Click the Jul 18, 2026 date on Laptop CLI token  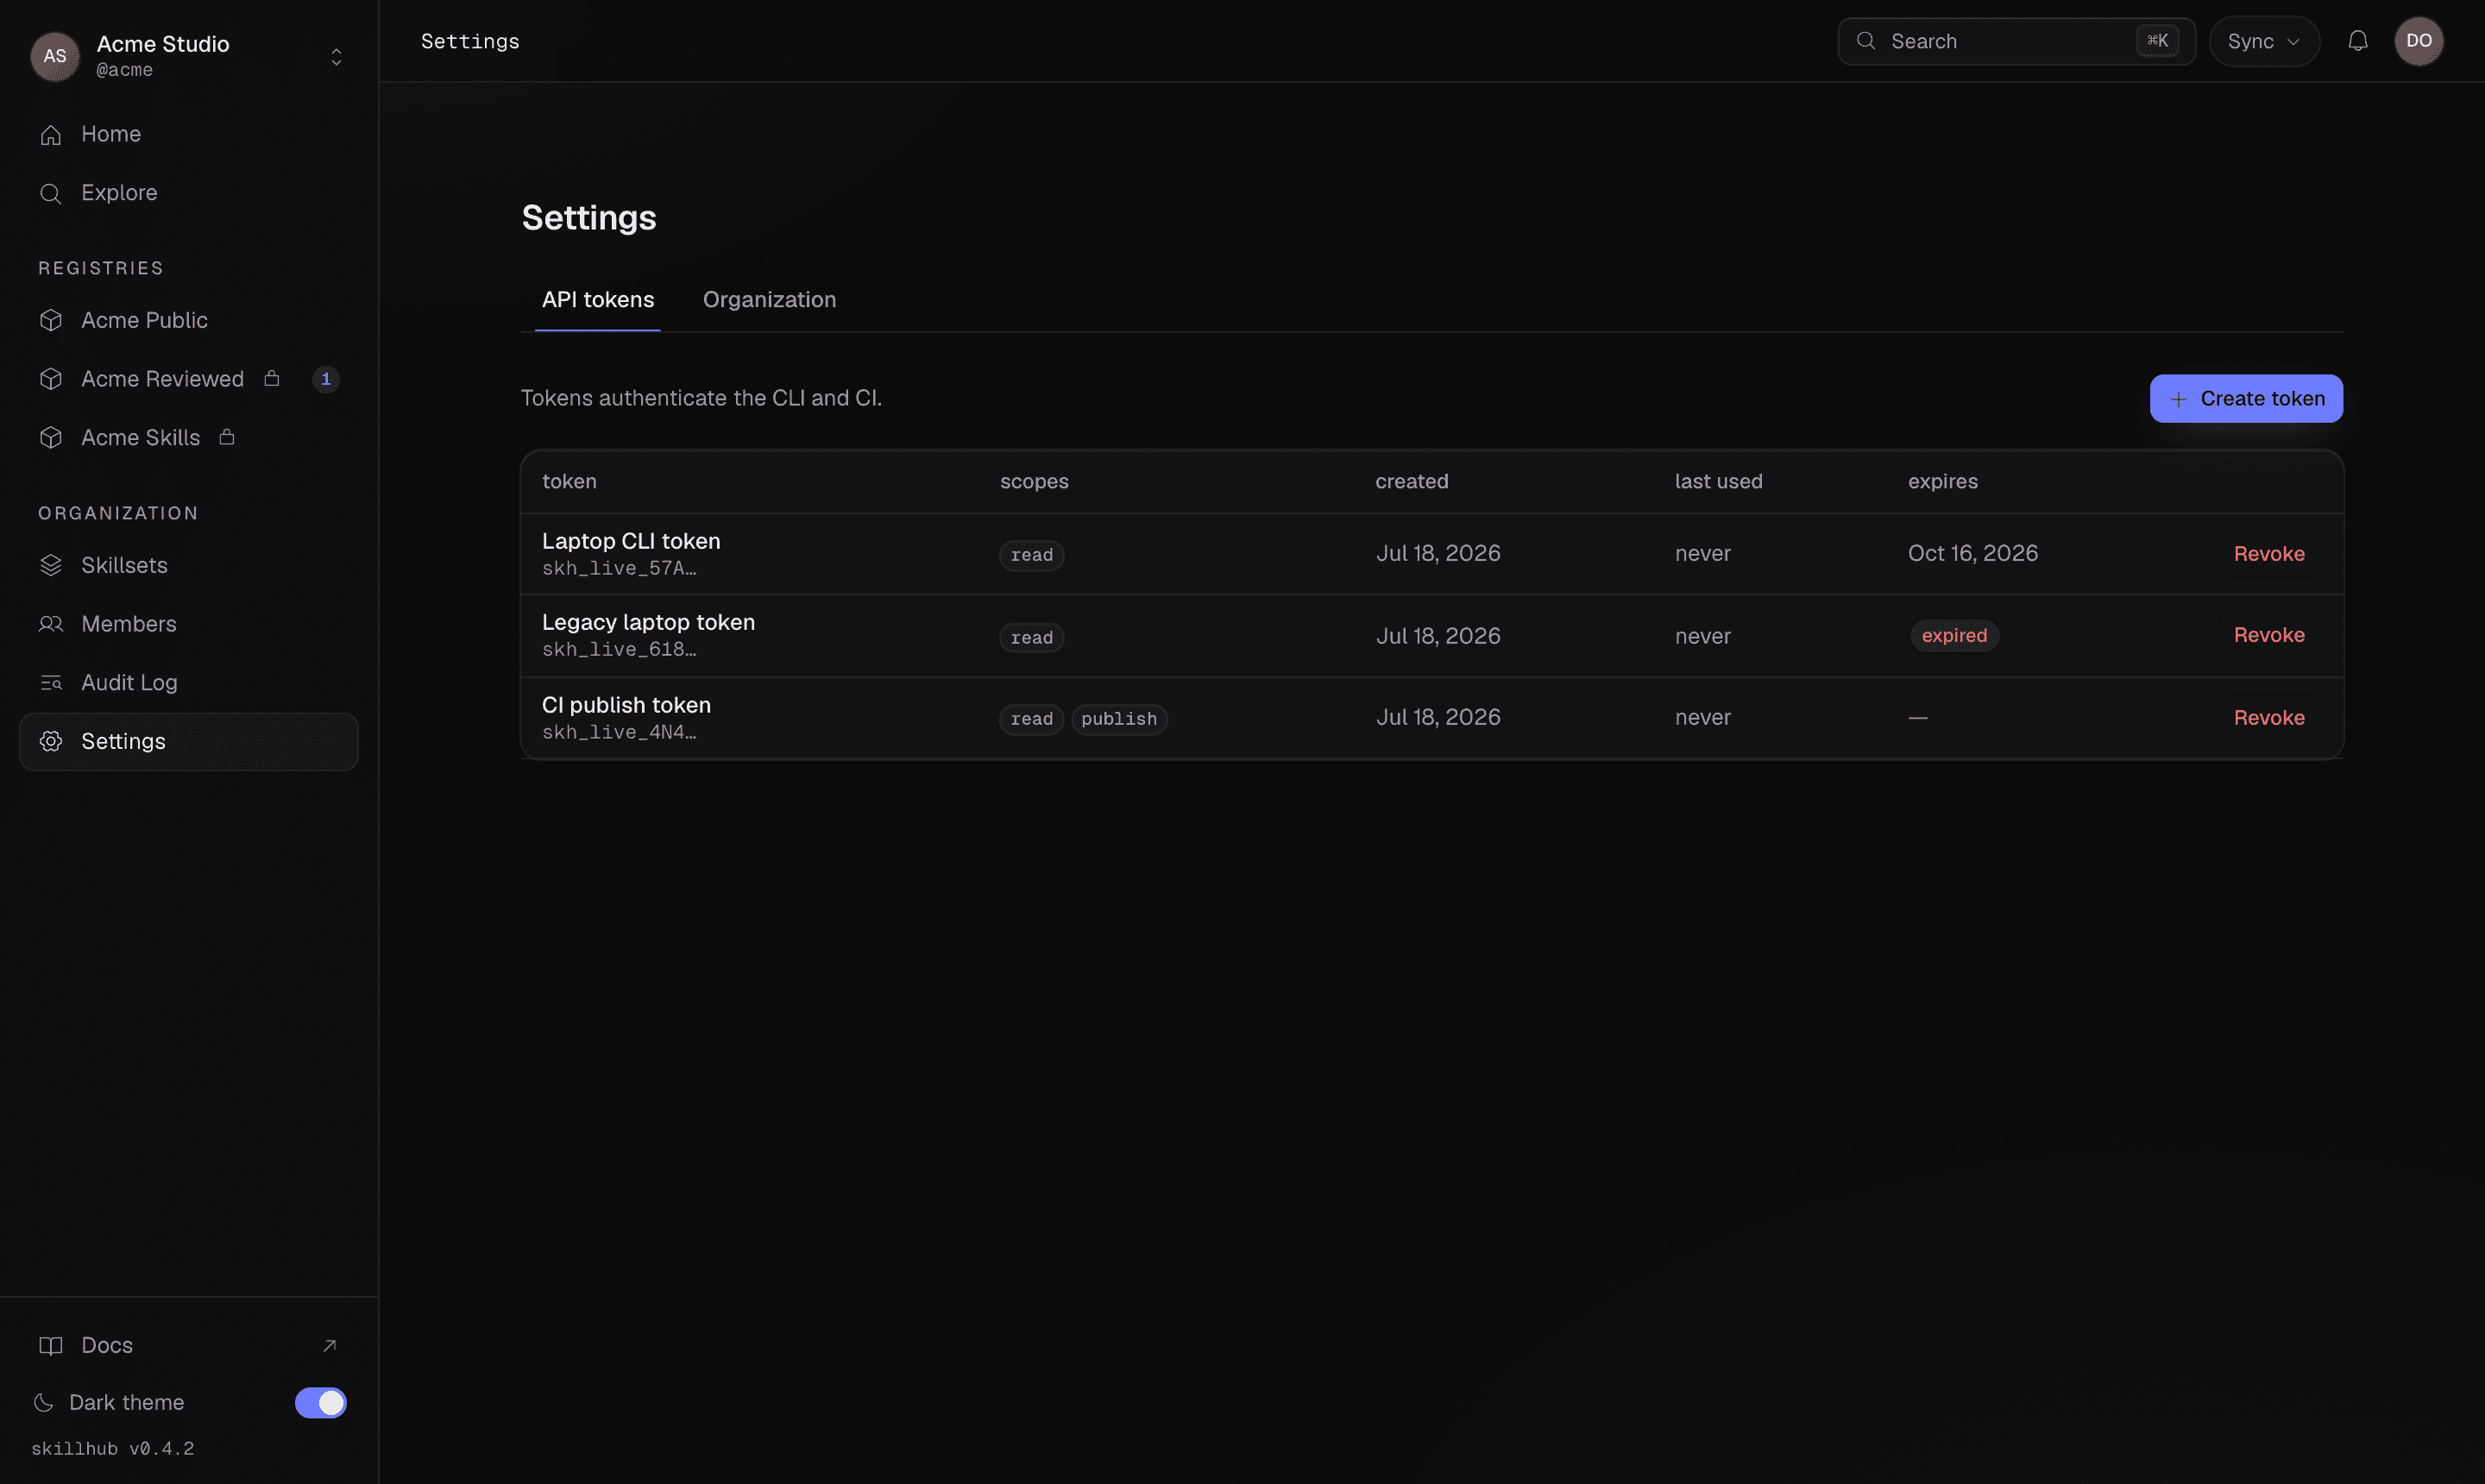(1438, 553)
